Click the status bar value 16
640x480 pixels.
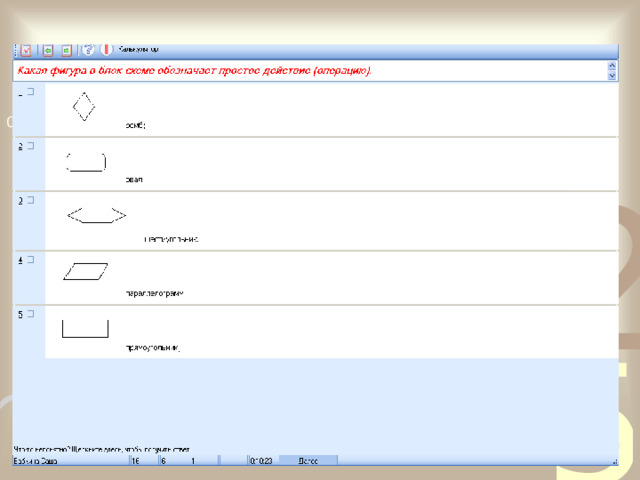coord(136,461)
